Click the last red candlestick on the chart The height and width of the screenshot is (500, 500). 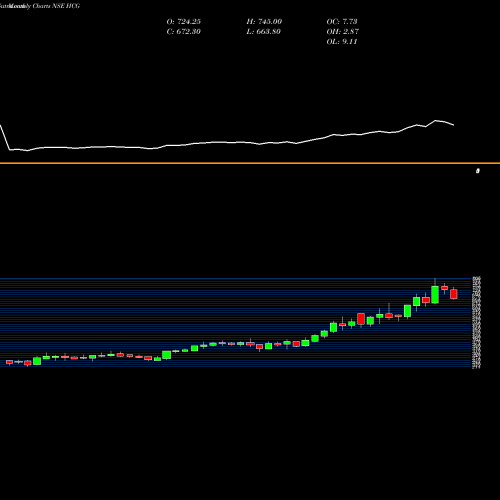pyautogui.click(x=454, y=294)
